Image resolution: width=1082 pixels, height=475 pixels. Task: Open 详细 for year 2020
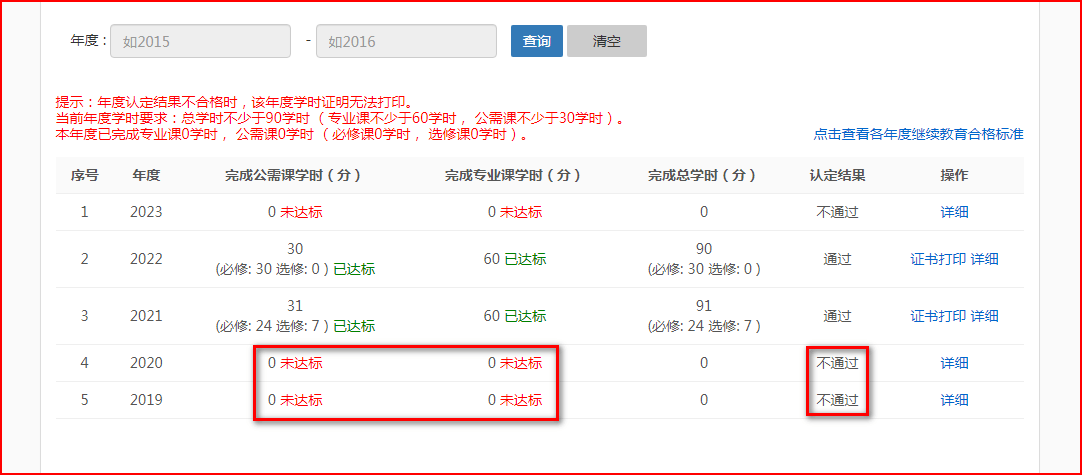pos(954,362)
